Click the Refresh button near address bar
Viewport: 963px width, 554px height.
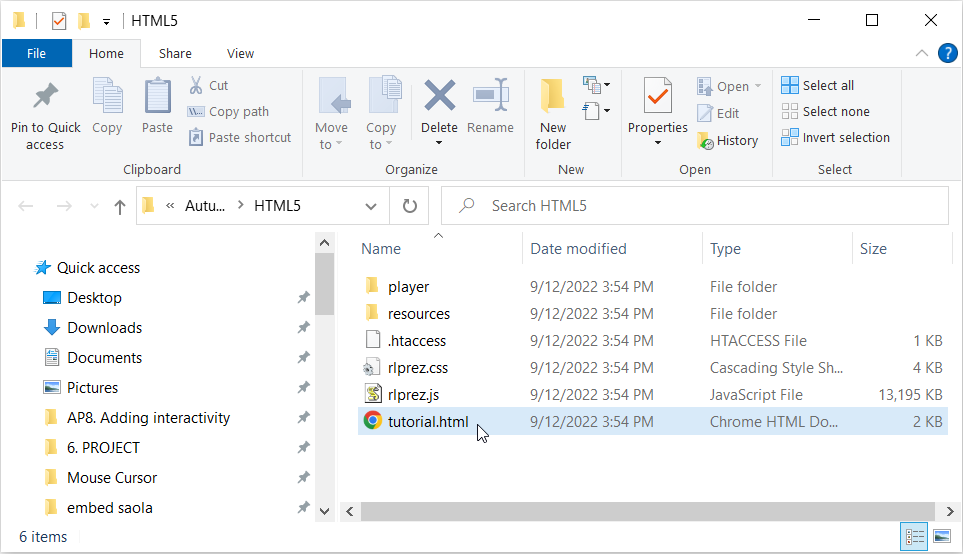[410, 206]
